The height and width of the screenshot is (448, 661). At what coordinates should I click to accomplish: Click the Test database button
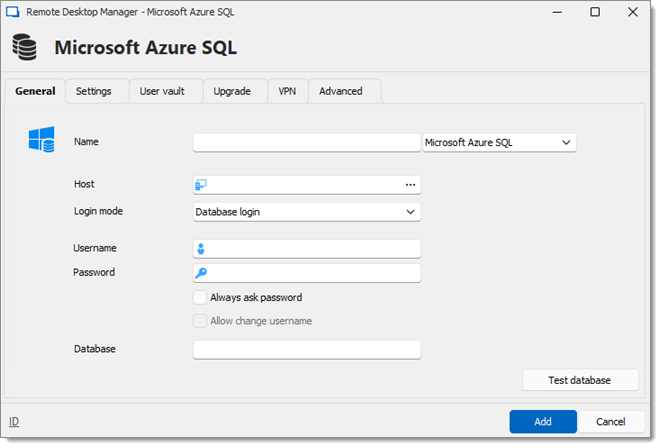580,380
